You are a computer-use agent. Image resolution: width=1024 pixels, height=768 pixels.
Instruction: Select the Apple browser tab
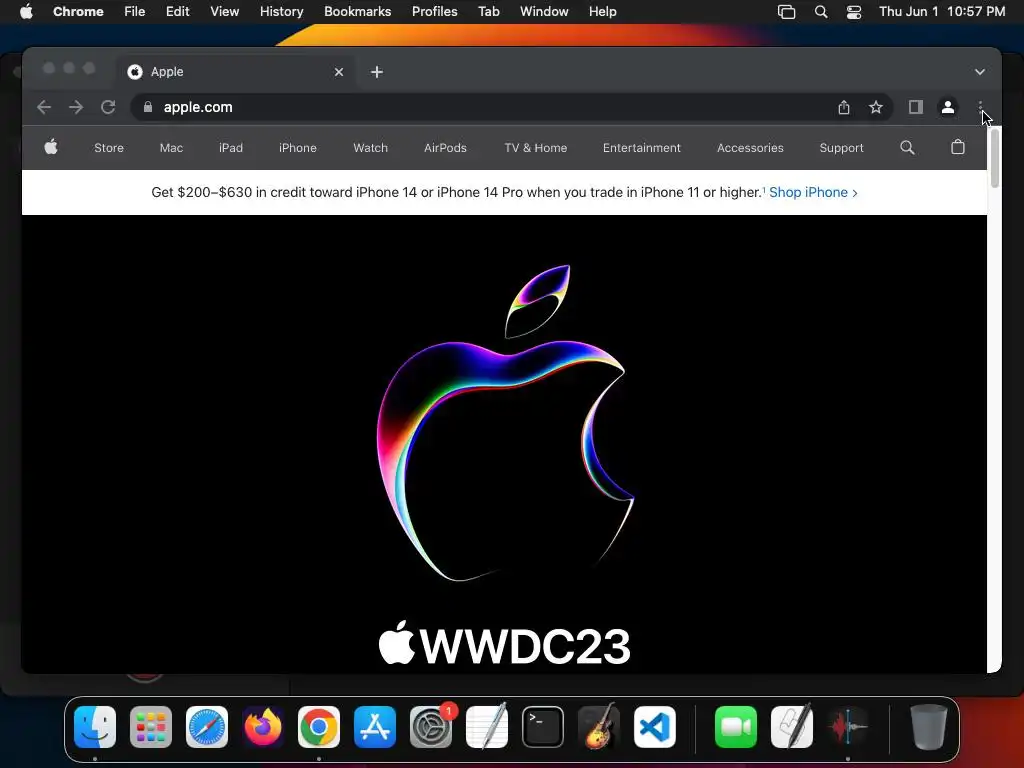236,72
